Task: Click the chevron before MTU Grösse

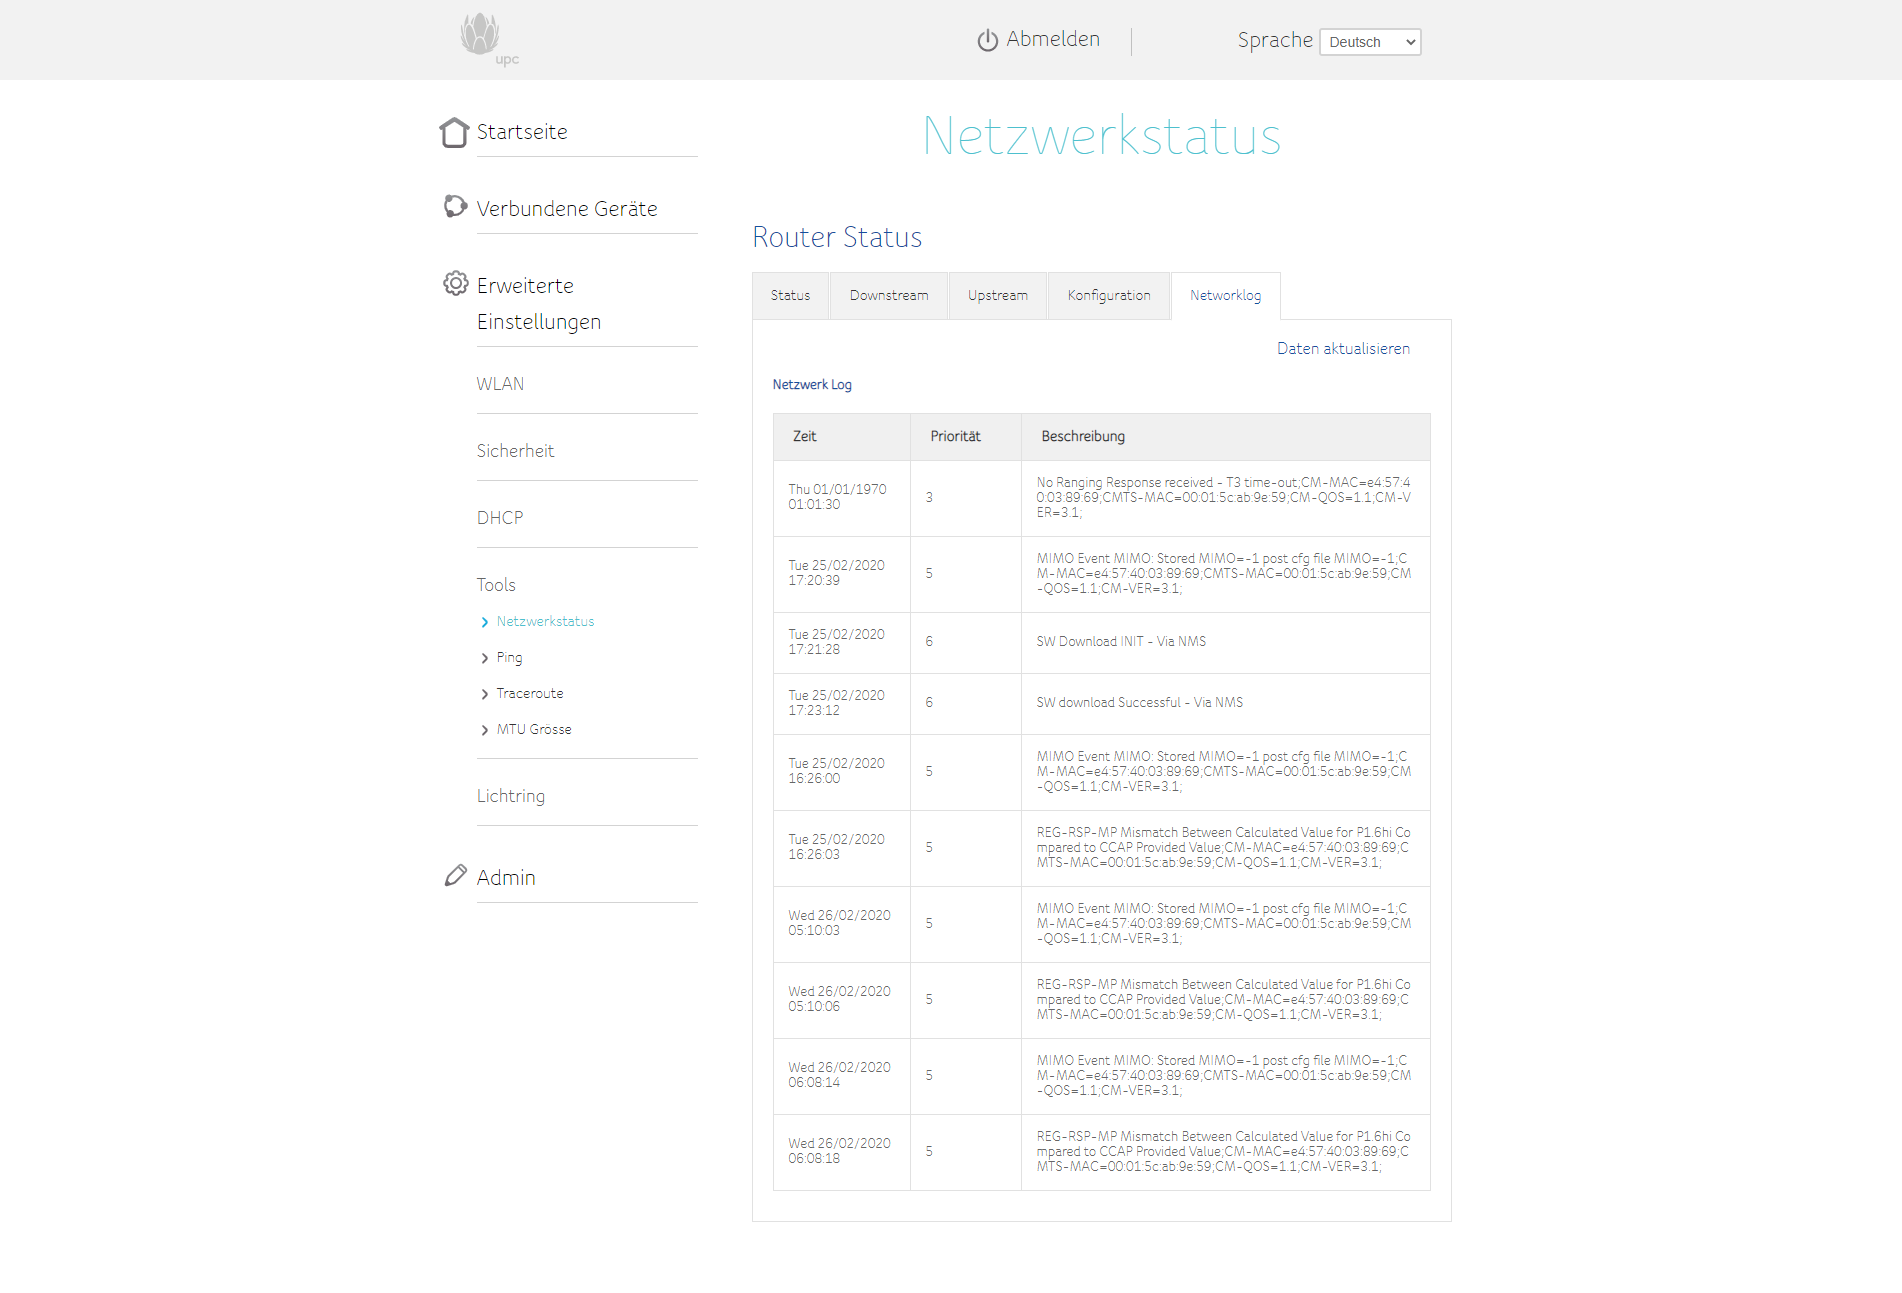Action: tap(485, 730)
